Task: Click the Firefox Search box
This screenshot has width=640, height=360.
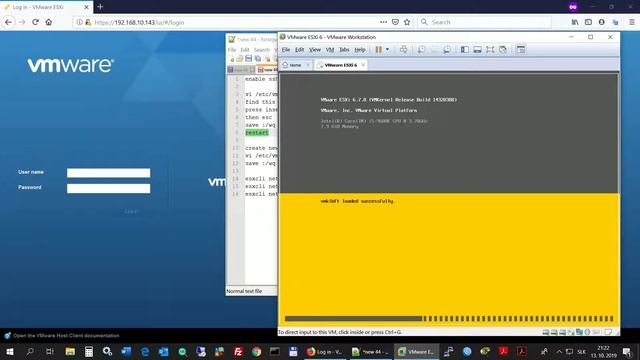Action: (x=484, y=22)
